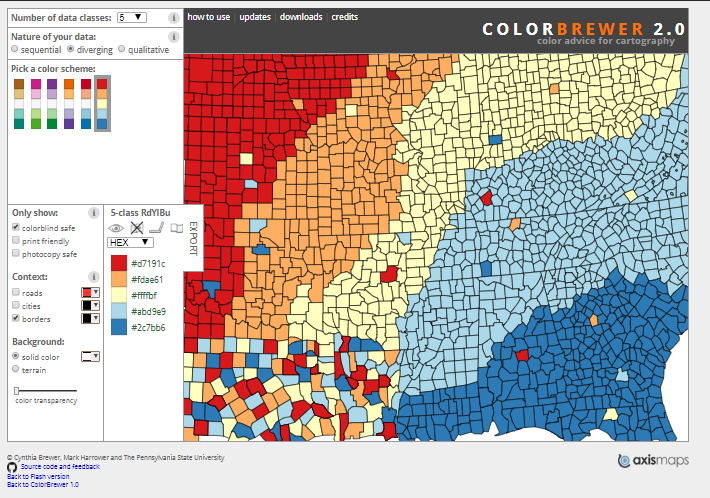Click the #abd9e9 hex value text

pos(149,312)
